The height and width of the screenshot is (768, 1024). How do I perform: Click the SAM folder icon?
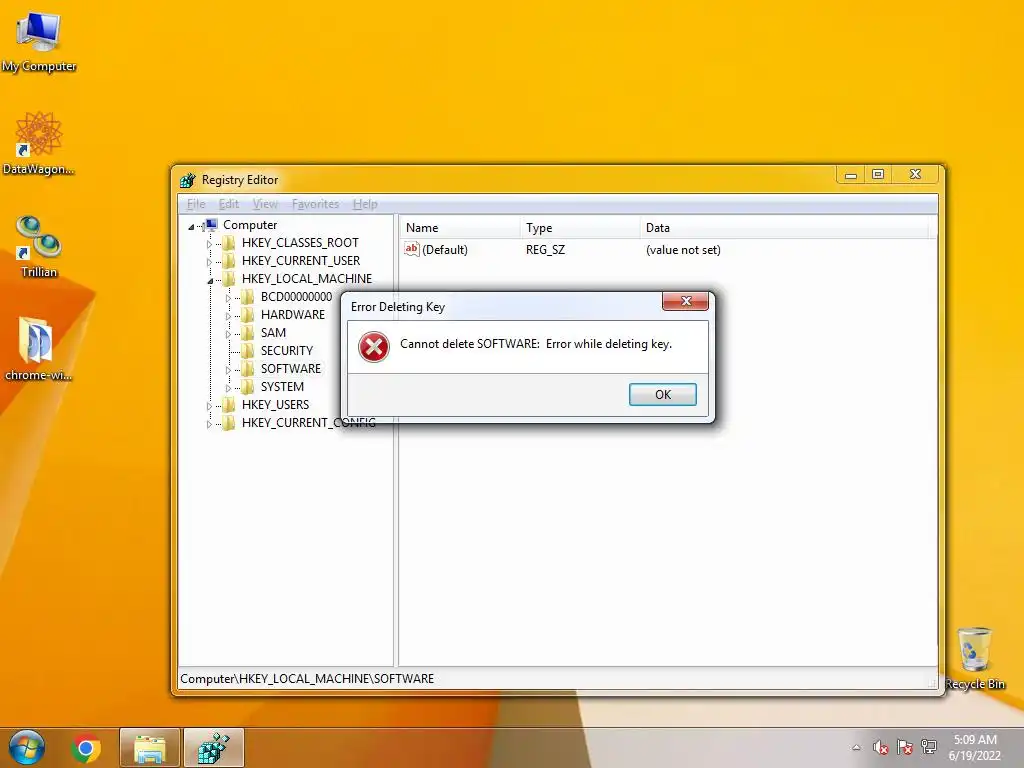(248, 333)
